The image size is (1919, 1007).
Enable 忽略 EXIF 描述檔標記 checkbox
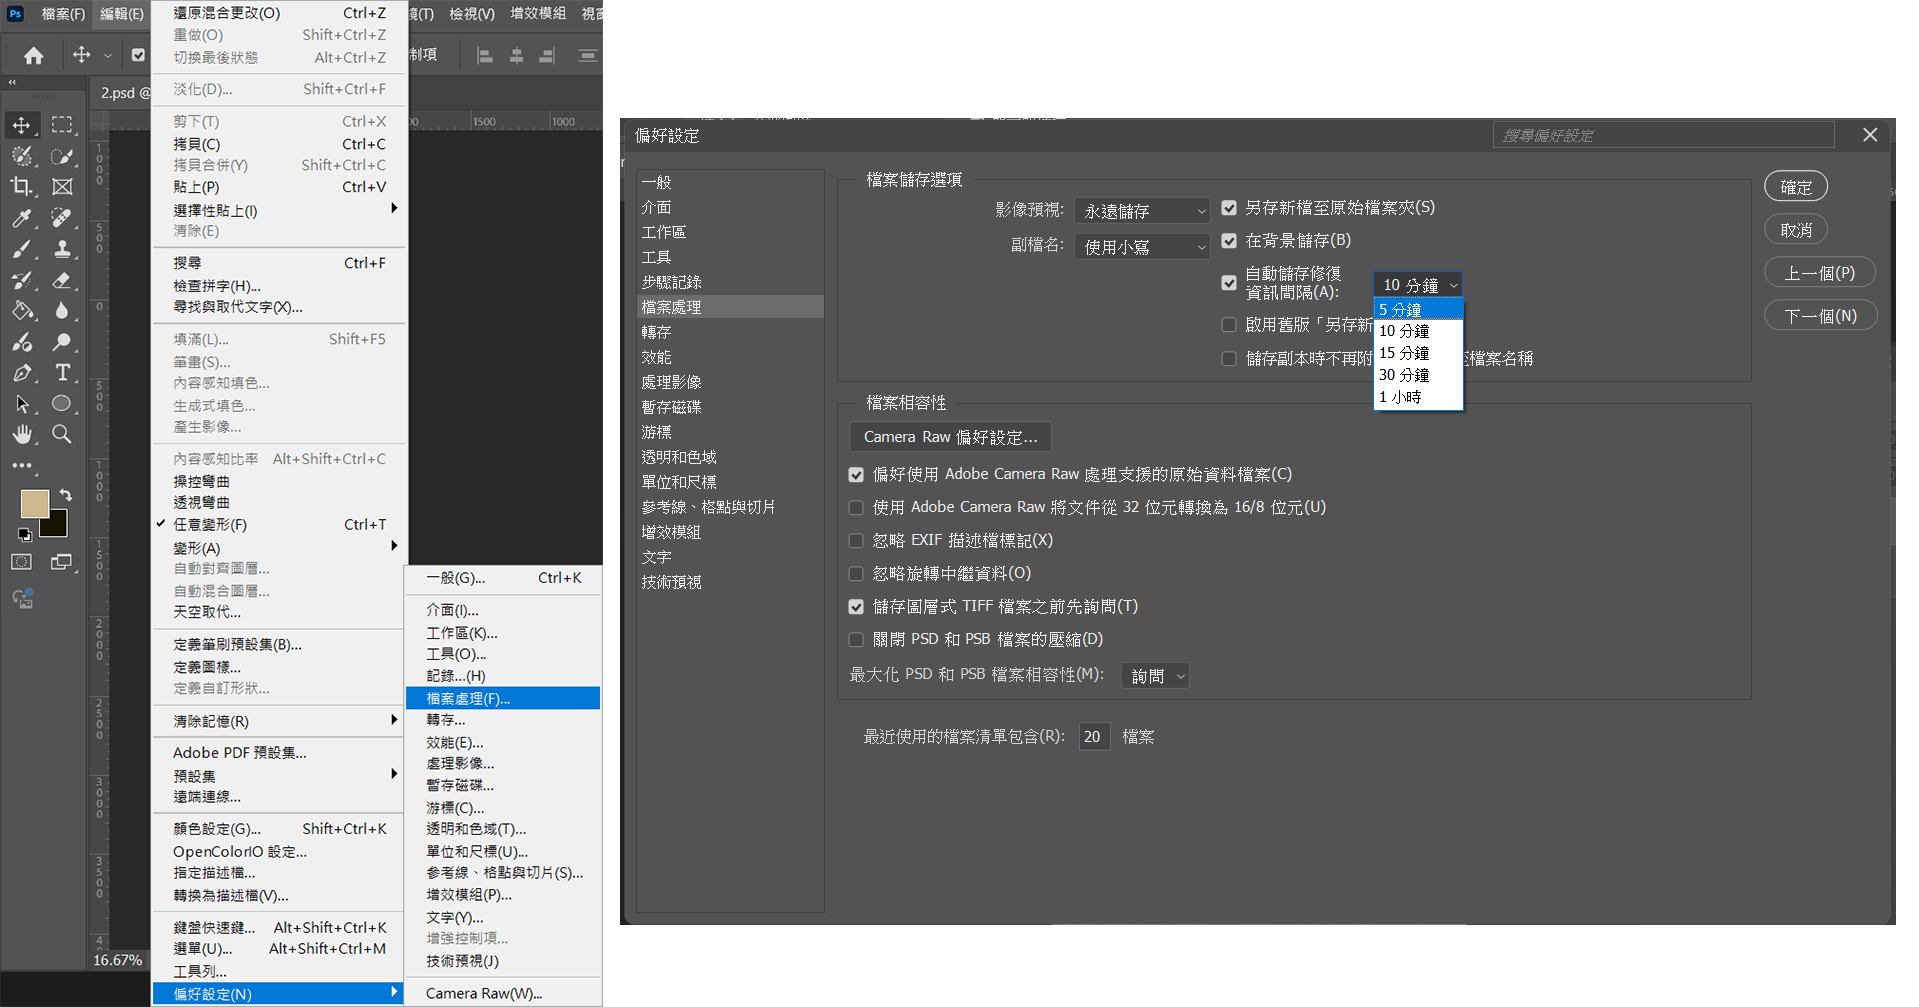click(x=856, y=541)
